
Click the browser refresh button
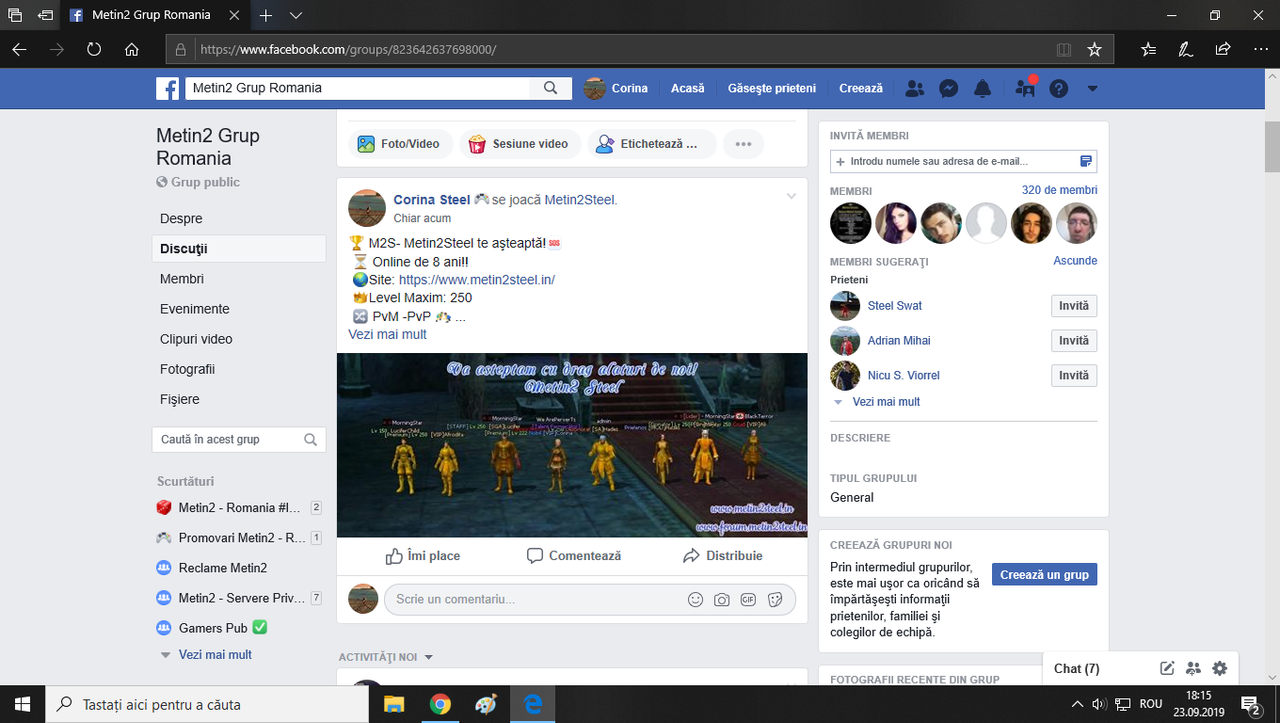pyautogui.click(x=94, y=49)
